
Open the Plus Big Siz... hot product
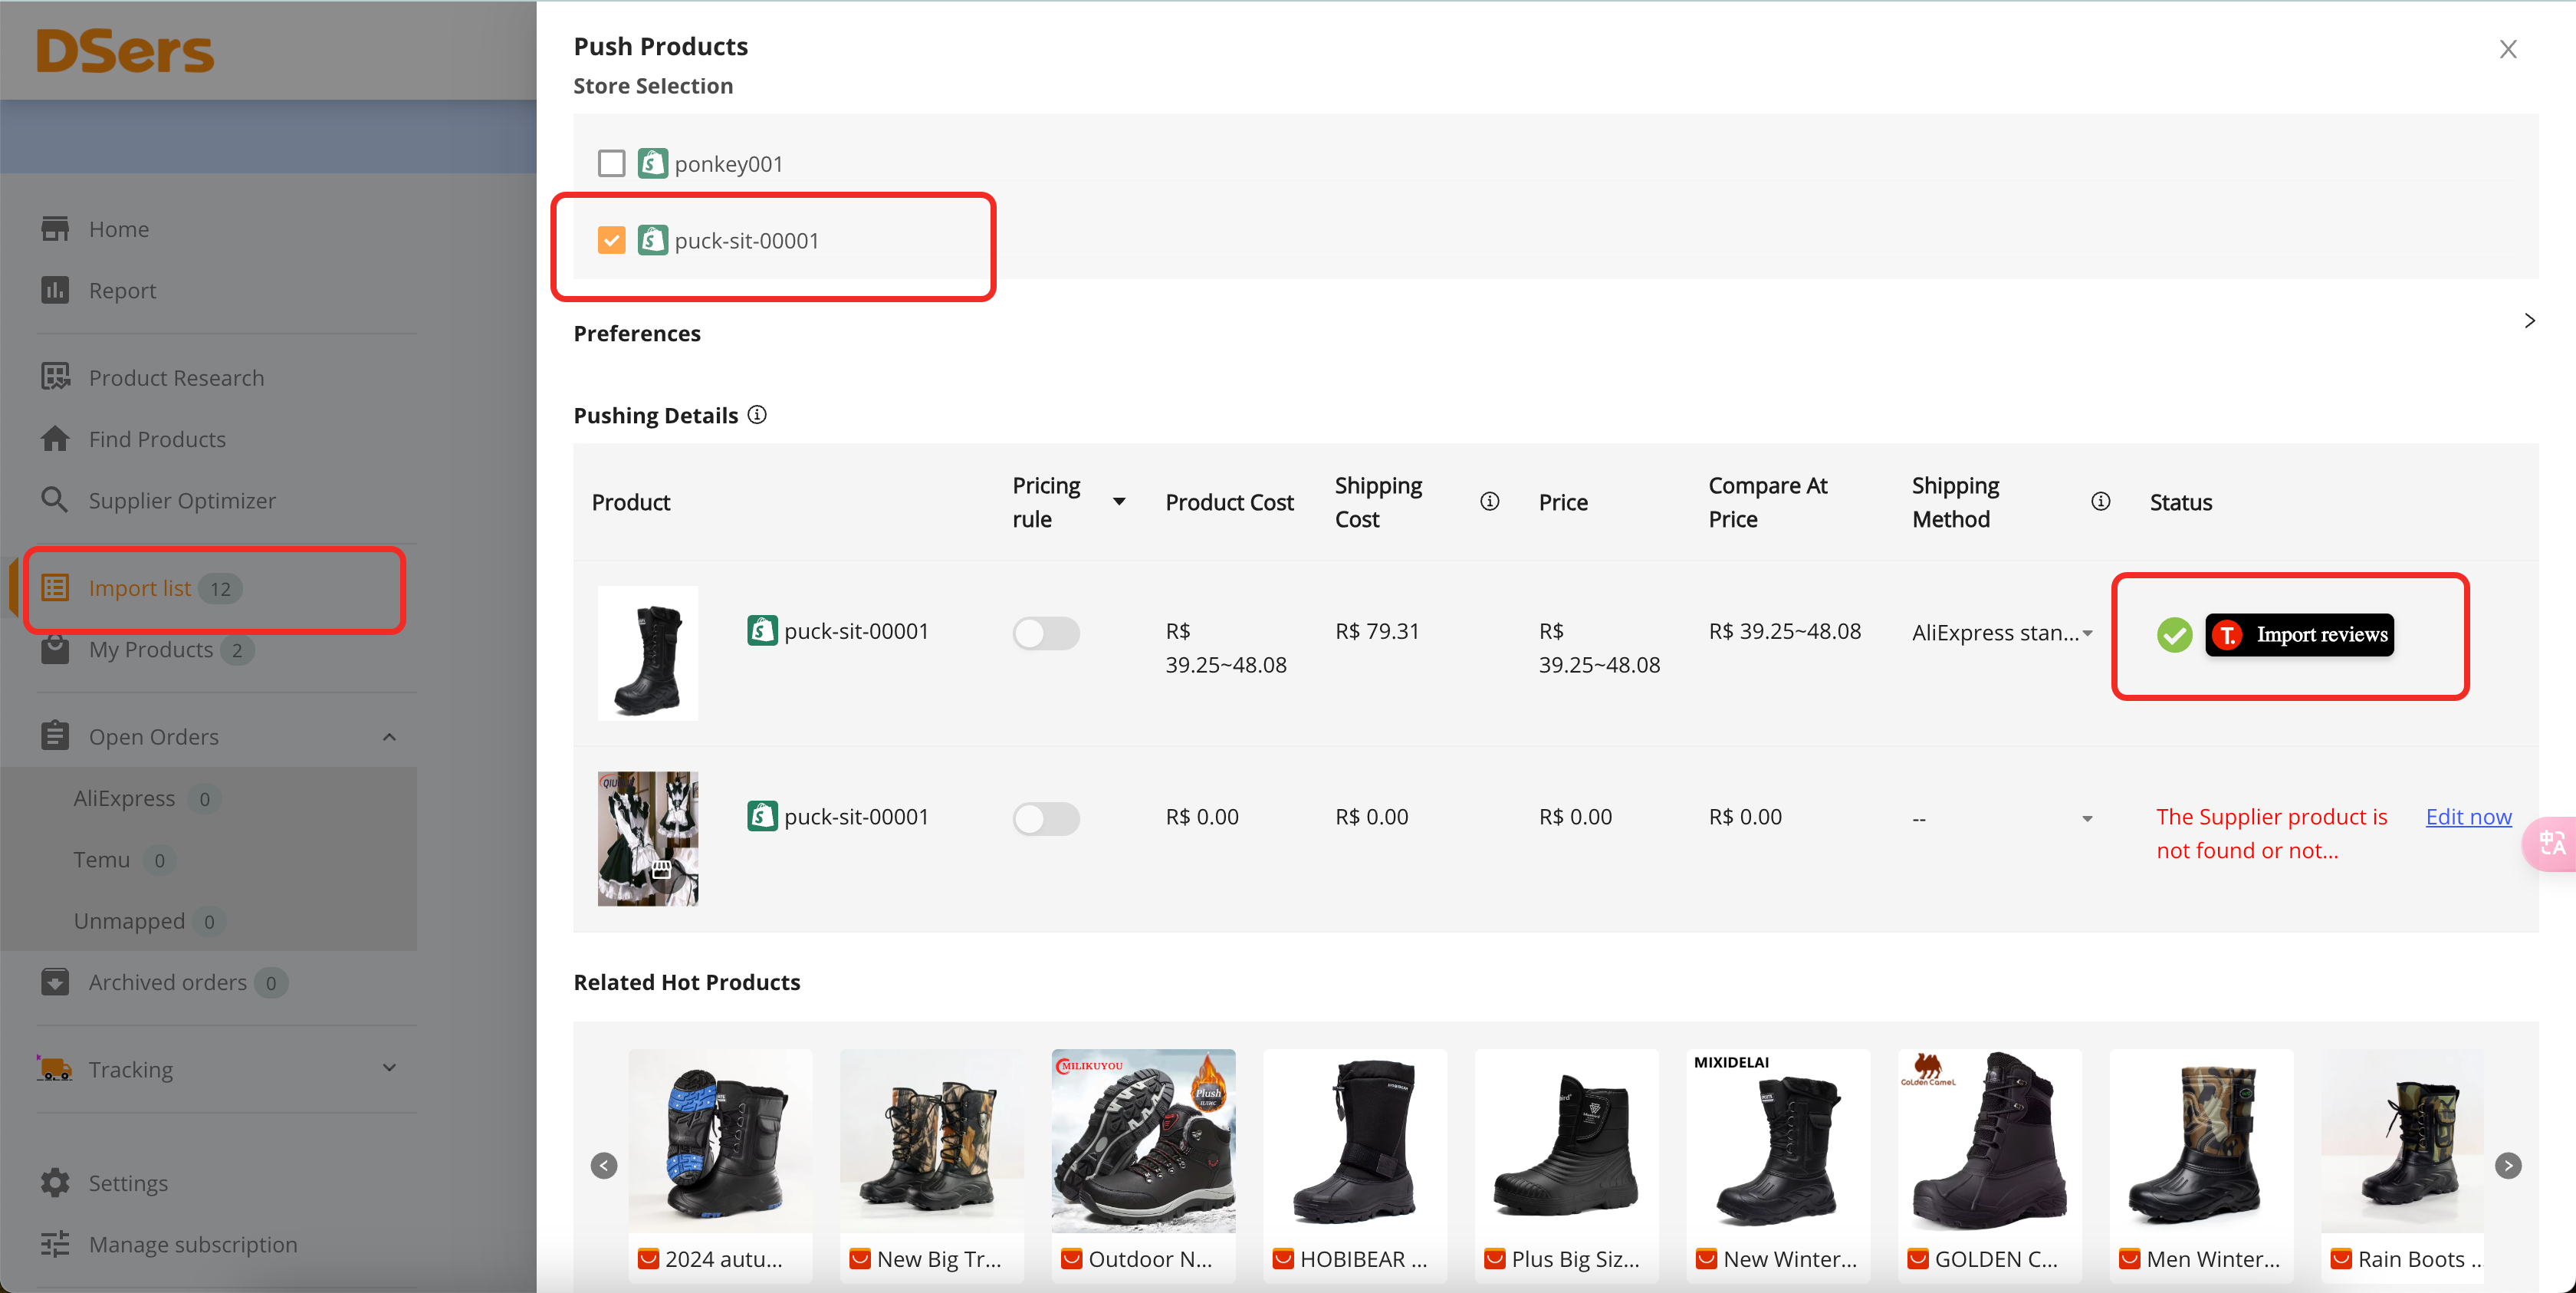point(1566,1166)
